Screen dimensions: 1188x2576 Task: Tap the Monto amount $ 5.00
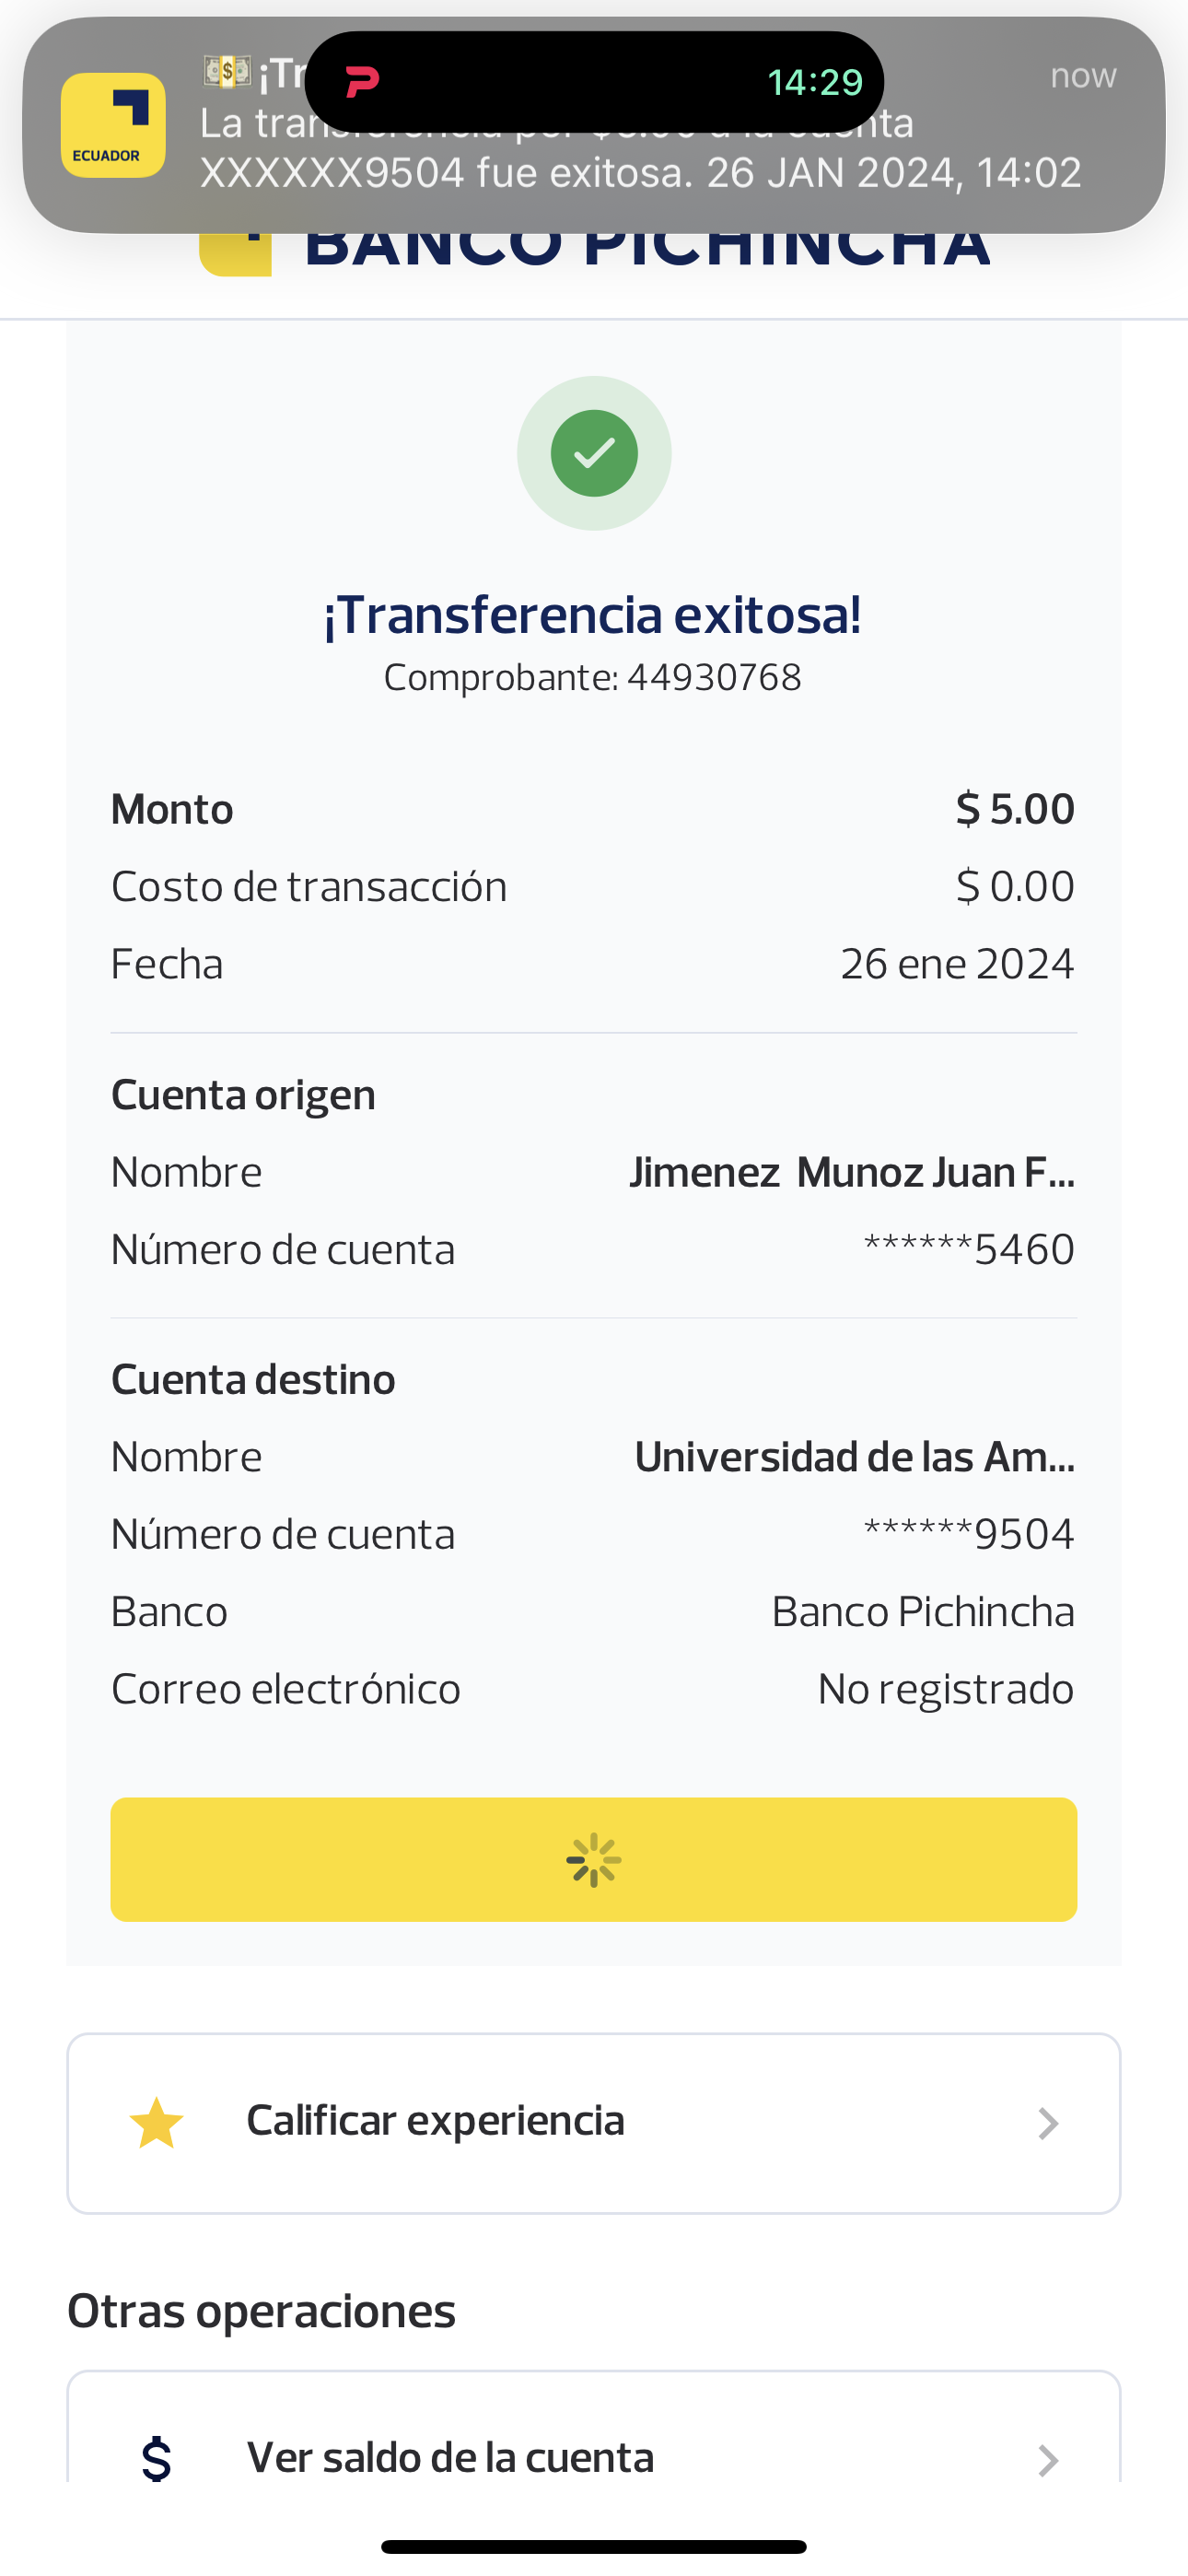pyautogui.click(x=1014, y=809)
